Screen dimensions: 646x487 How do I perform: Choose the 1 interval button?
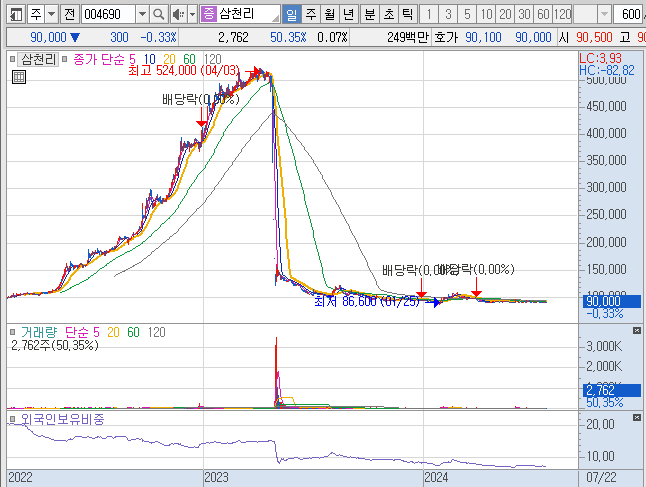click(429, 14)
